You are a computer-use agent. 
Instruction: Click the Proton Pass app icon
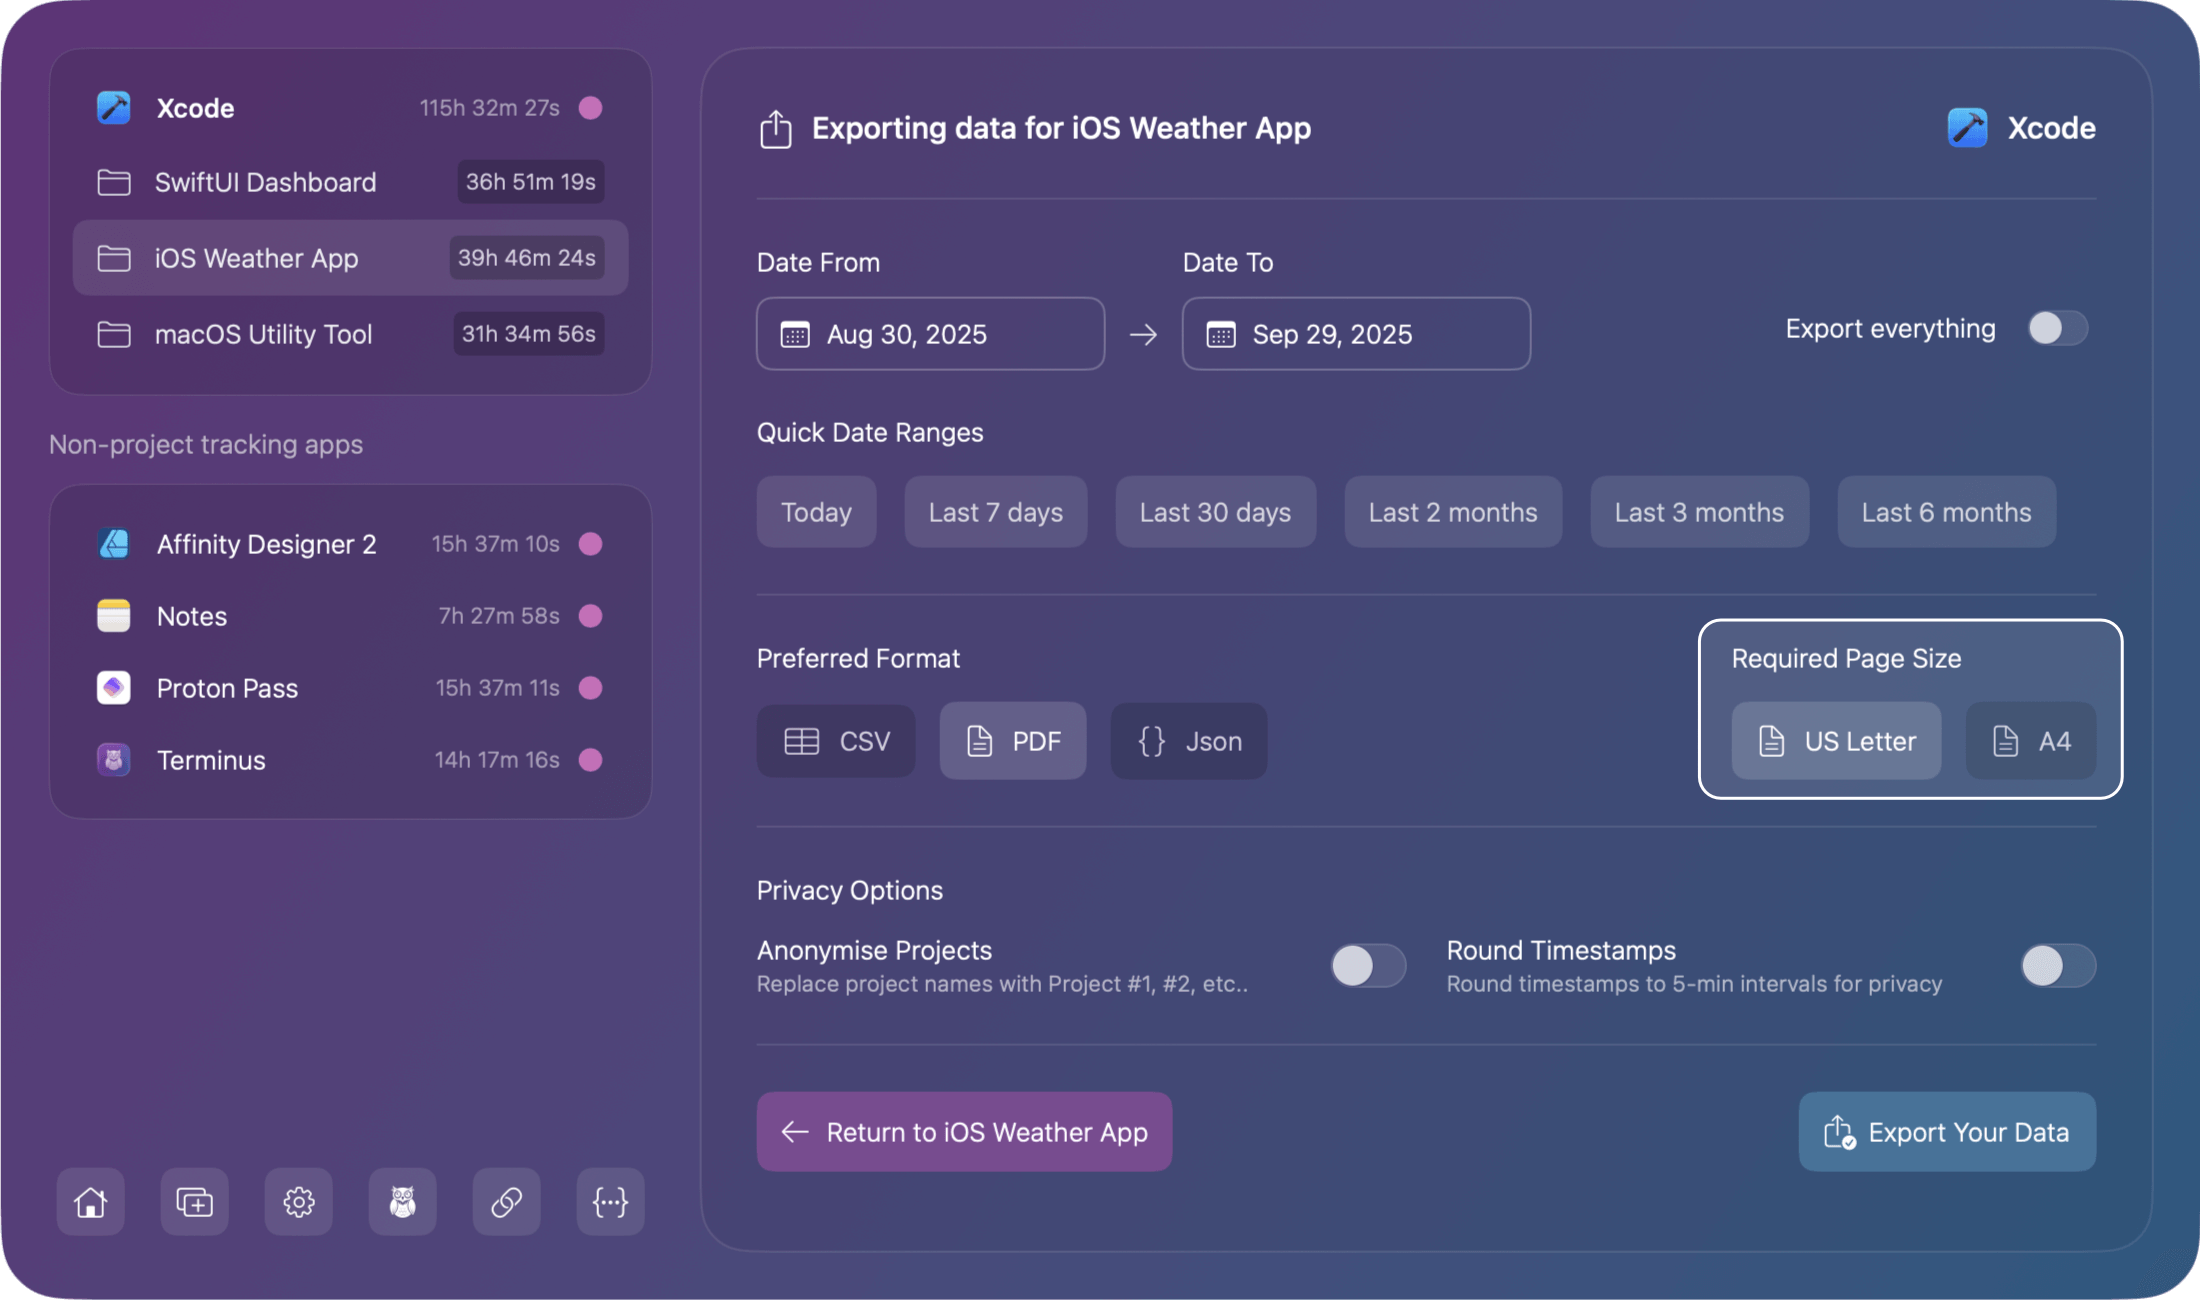113,687
